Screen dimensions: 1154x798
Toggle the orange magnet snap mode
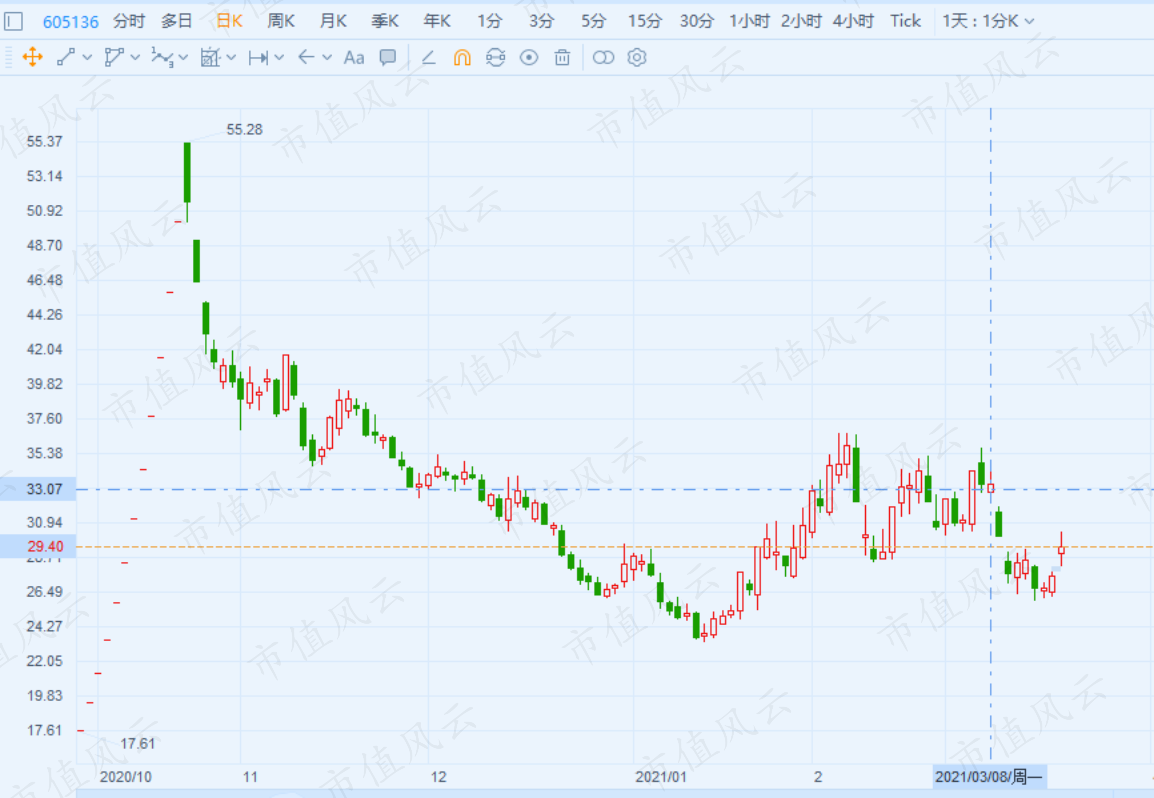point(462,57)
